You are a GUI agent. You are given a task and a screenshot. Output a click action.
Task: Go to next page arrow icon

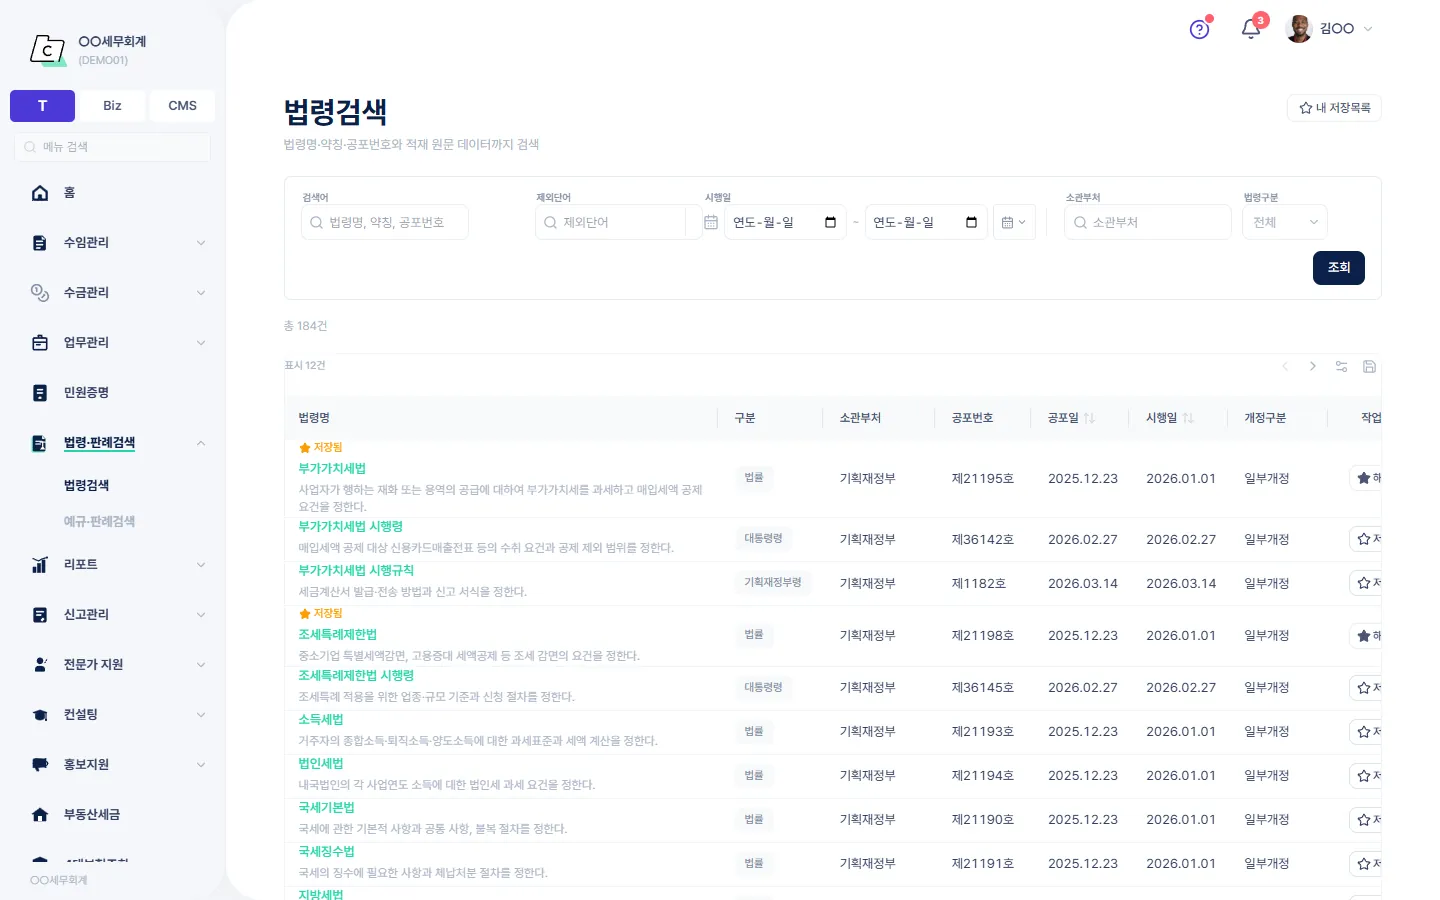coord(1313,367)
